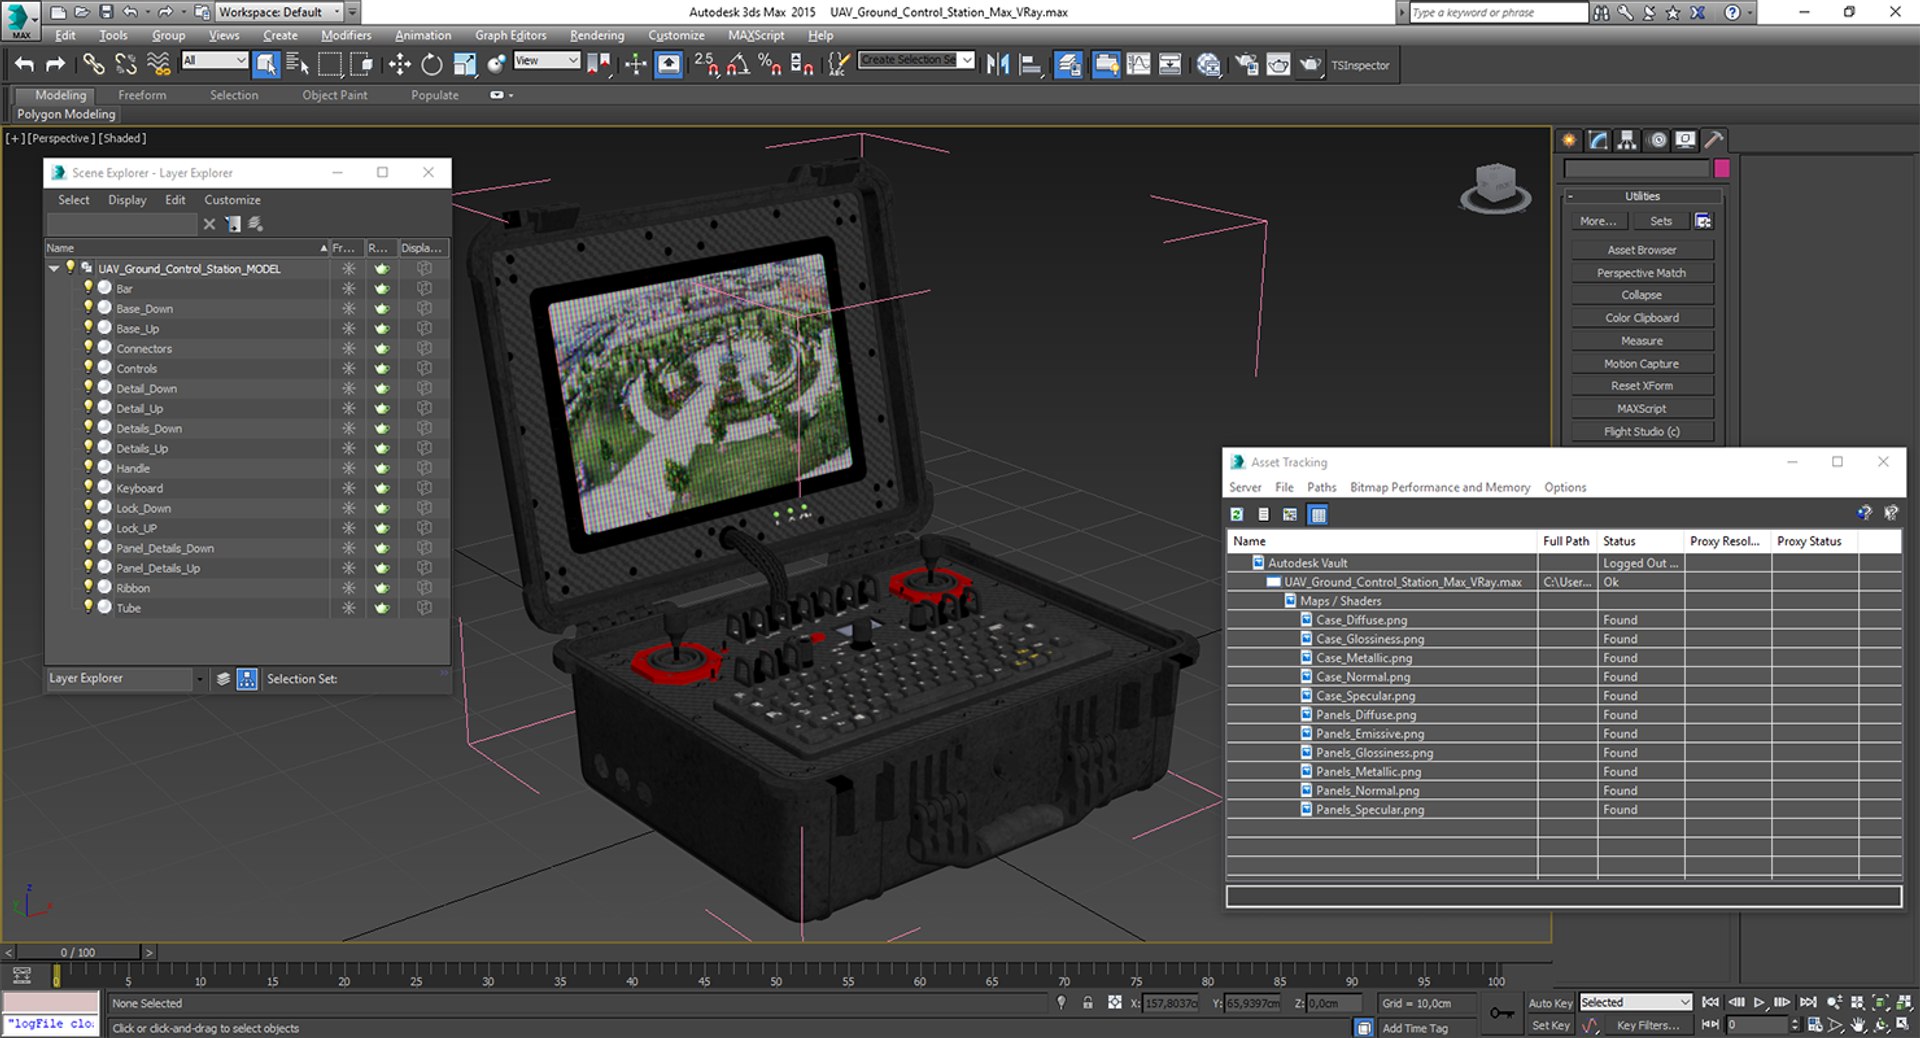Activate the Select and Rotate tool
Image resolution: width=1920 pixels, height=1038 pixels.
coord(432,65)
